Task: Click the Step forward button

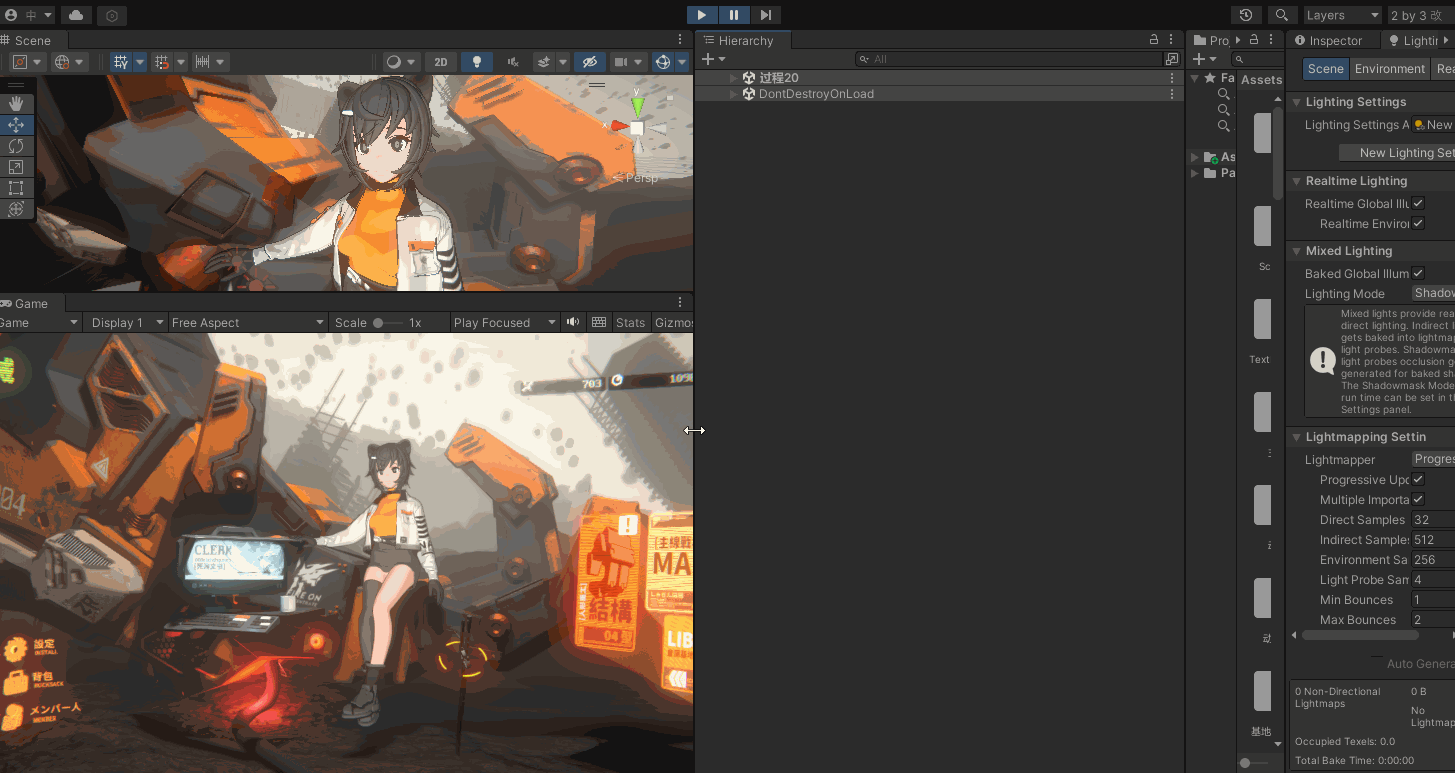Action: [766, 15]
